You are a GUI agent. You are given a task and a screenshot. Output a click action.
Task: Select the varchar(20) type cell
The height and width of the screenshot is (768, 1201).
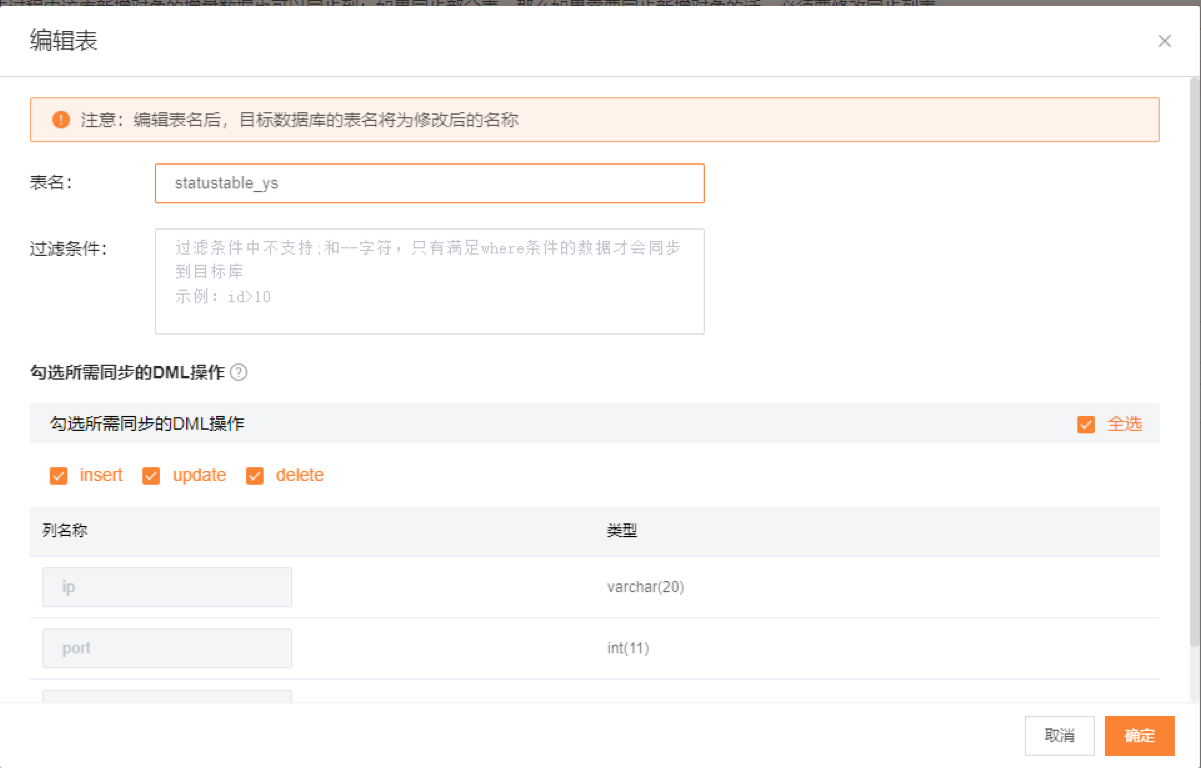click(645, 587)
